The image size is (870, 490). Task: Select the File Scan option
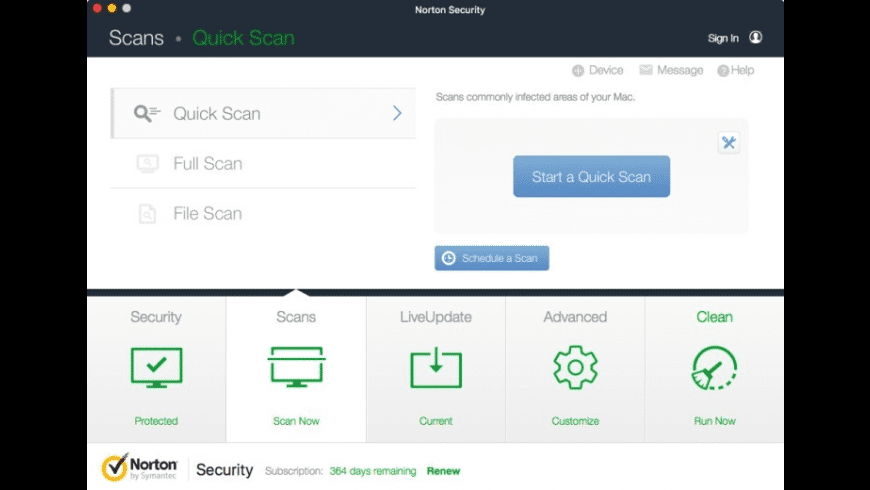point(264,214)
